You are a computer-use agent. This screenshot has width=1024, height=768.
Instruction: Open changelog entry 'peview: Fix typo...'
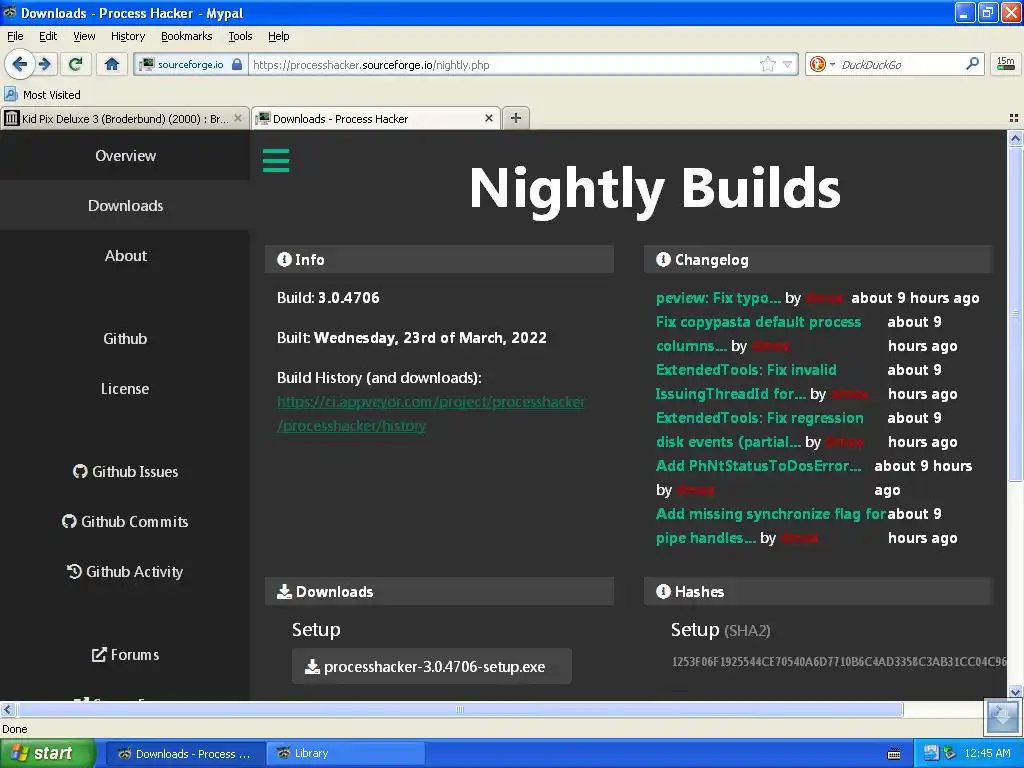coord(718,298)
